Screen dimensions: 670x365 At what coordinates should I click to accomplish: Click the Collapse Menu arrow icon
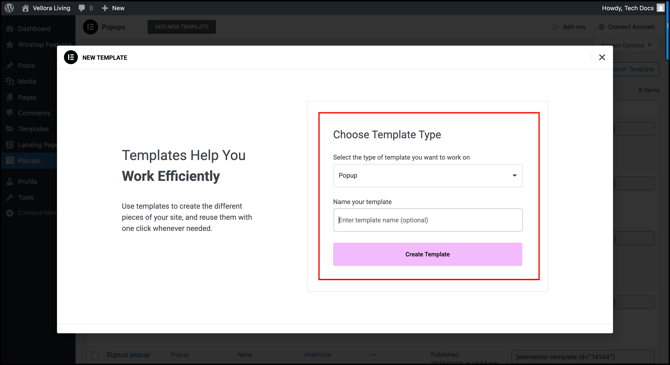(9, 213)
